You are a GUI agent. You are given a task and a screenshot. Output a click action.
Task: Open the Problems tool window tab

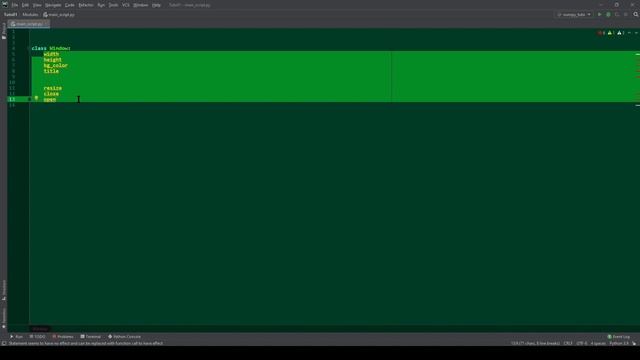[x=63, y=337]
